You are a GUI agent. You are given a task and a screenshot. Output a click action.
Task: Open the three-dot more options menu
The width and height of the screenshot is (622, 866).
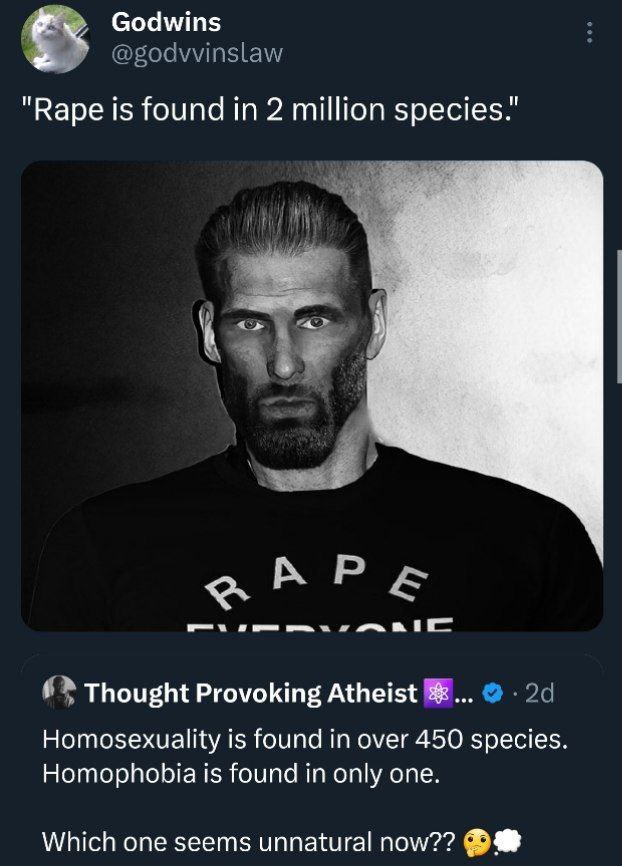coord(590,33)
